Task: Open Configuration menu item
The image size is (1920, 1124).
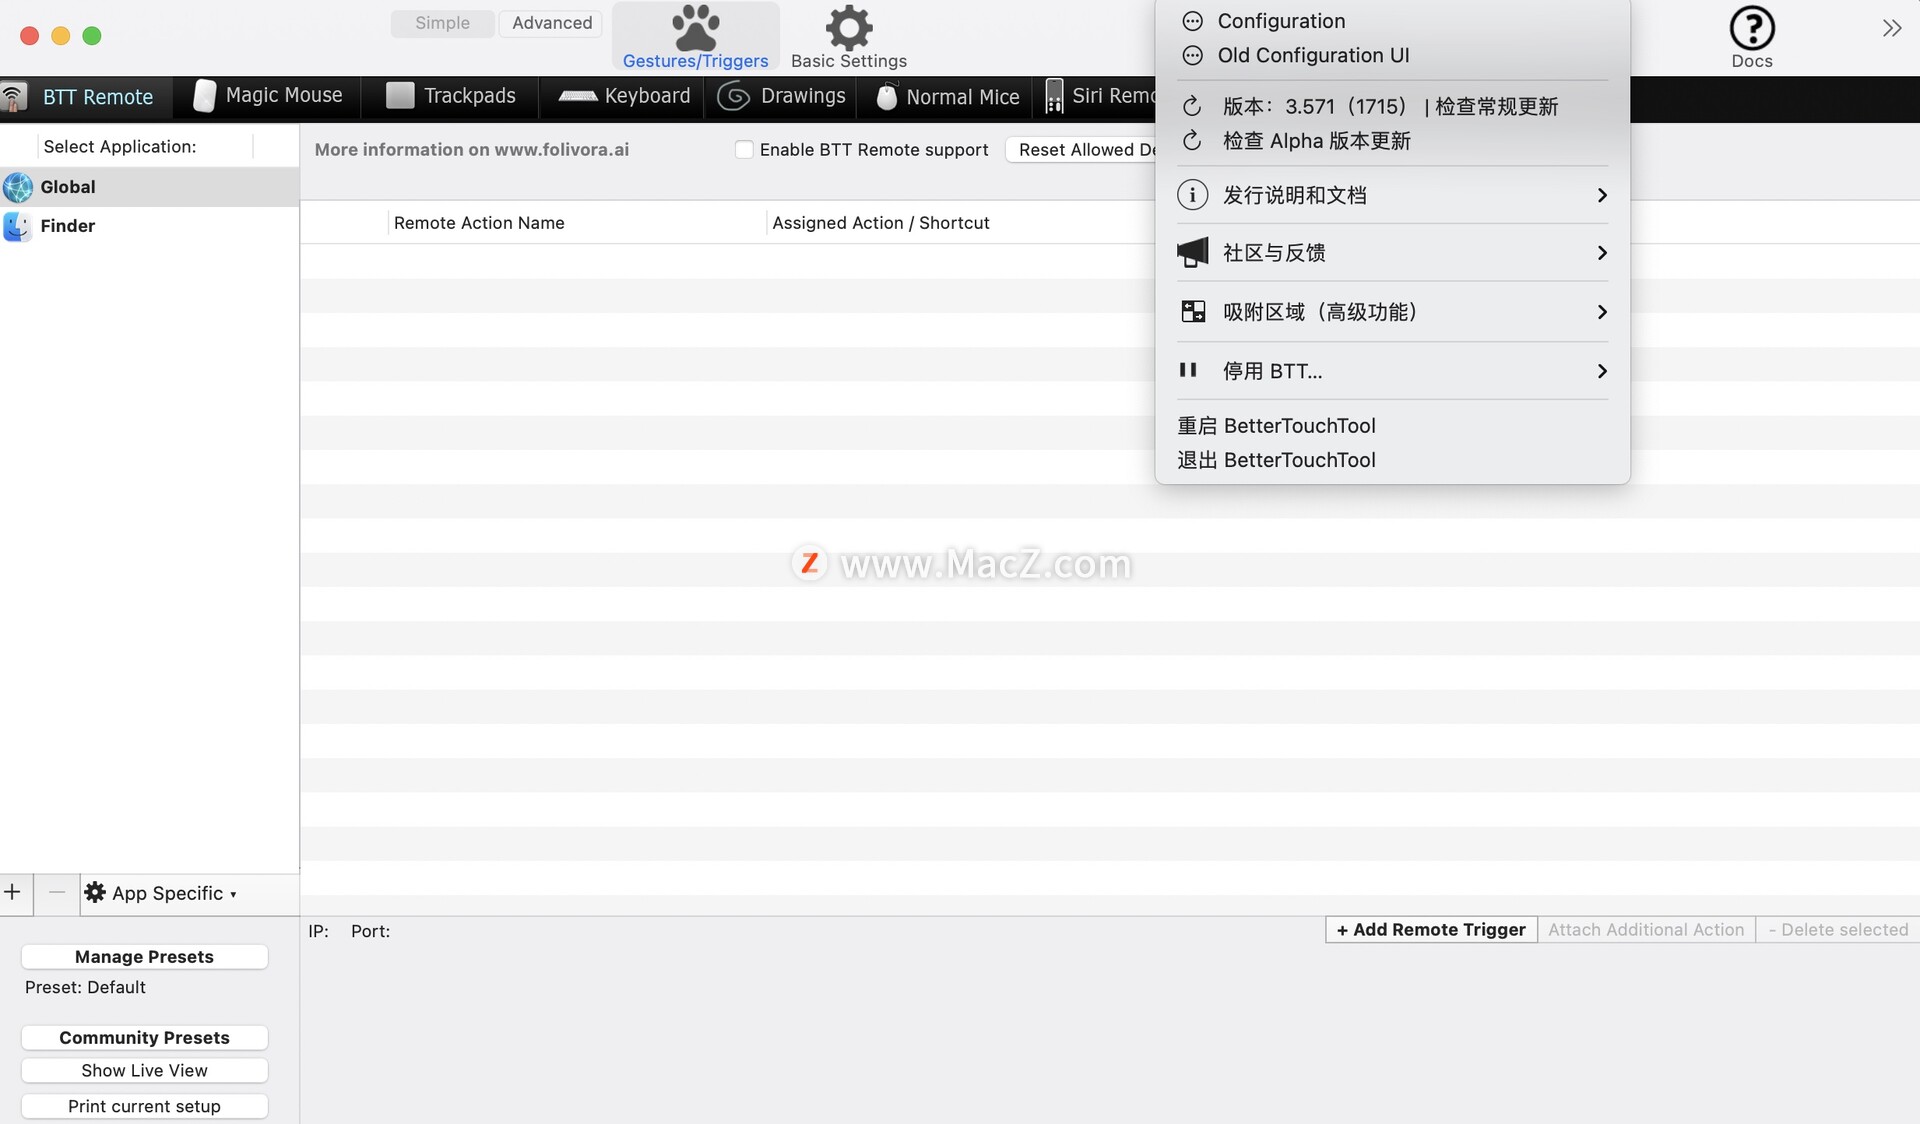Action: pyautogui.click(x=1392, y=21)
